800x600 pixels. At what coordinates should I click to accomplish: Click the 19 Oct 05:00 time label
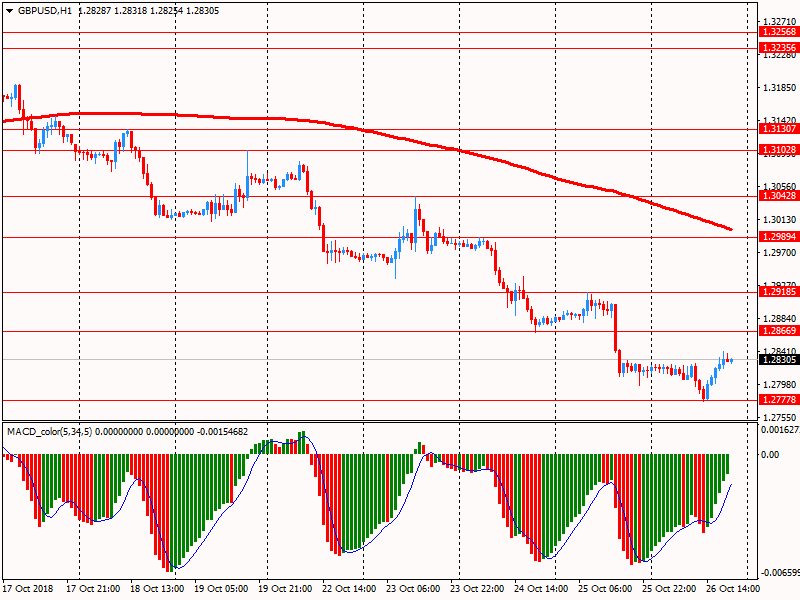221,588
